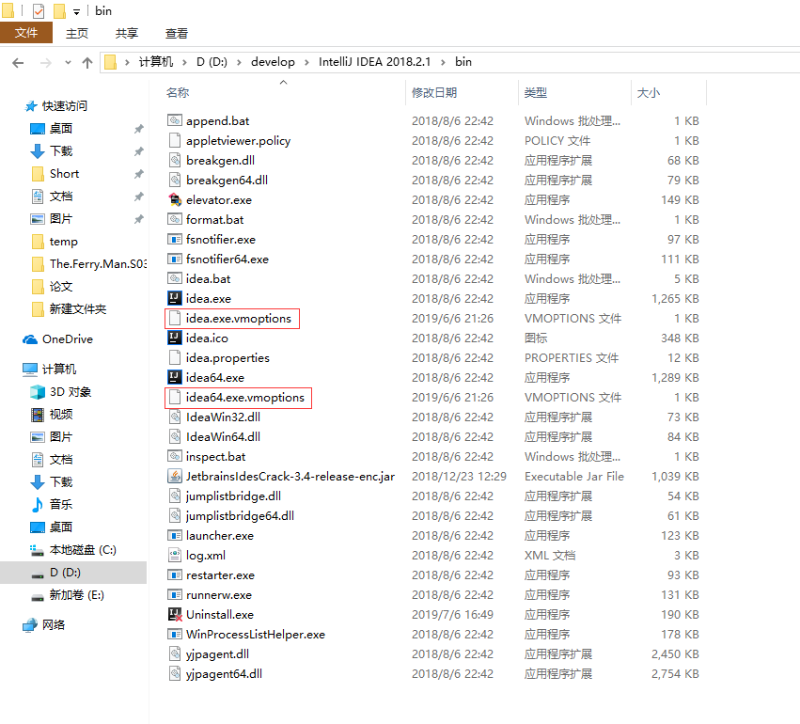This screenshot has height=724, width=800.
Task: Expand the chevron after D (D:) in breadcrumb
Action: click(x=239, y=62)
